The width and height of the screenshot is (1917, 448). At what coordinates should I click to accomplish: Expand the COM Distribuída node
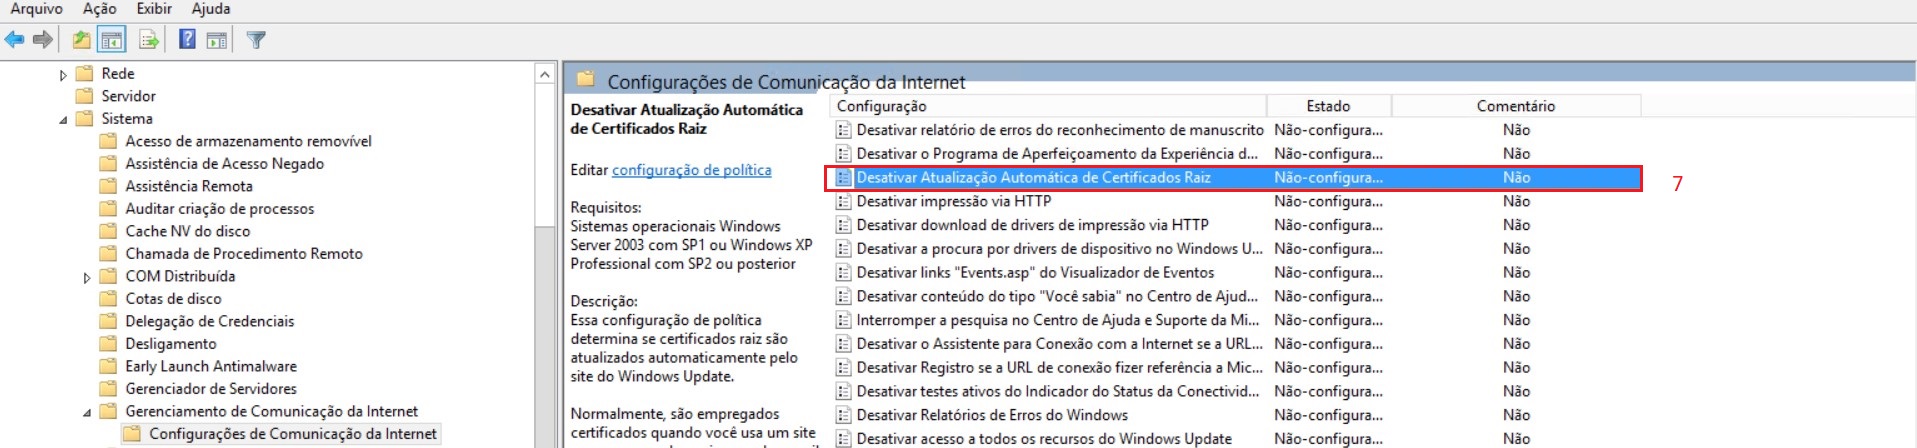click(87, 278)
